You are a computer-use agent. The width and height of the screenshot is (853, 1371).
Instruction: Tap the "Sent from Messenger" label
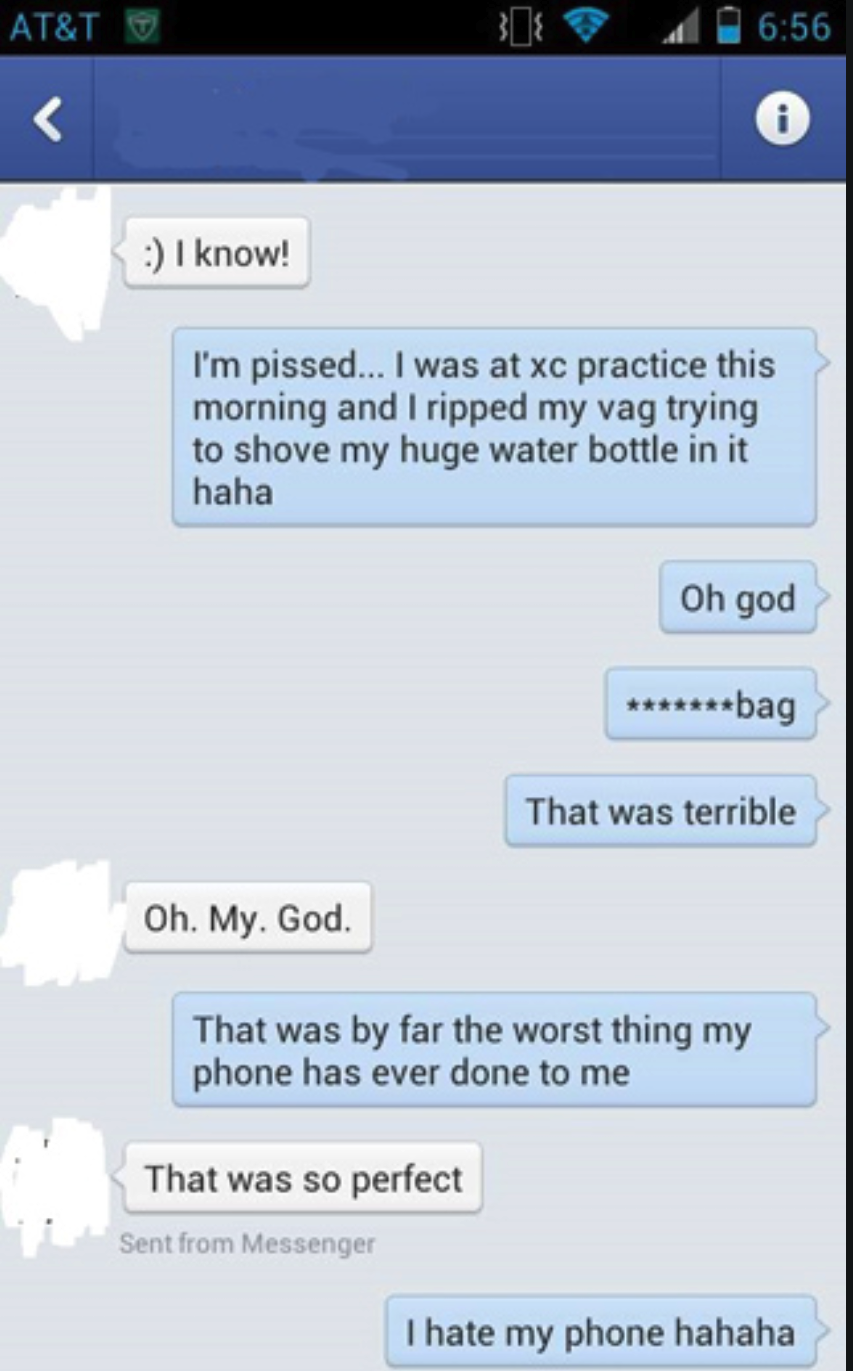tap(246, 1244)
